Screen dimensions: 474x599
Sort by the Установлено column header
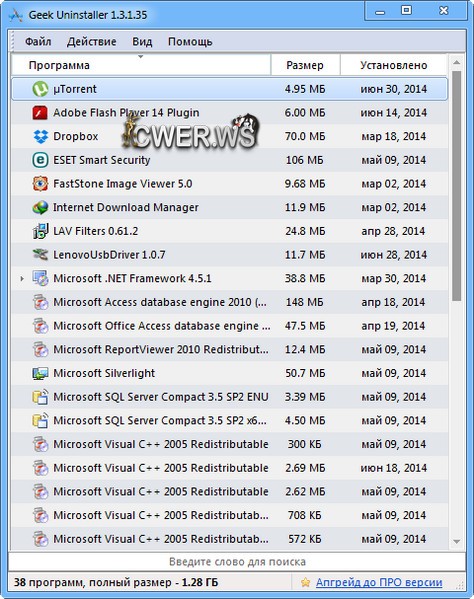(x=393, y=65)
